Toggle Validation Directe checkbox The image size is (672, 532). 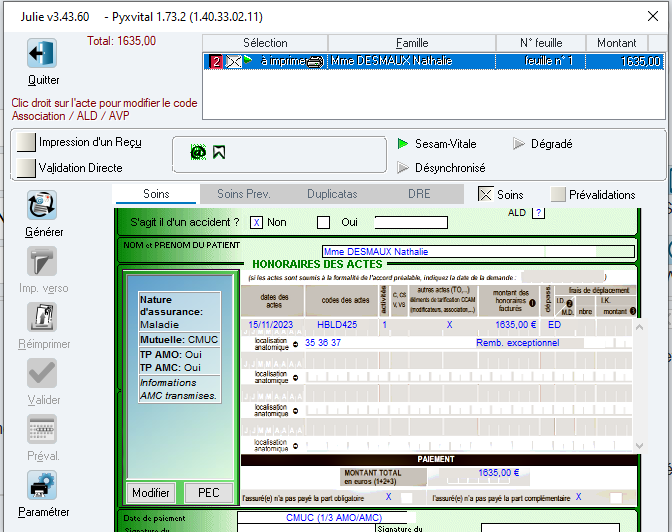[x=26, y=168]
